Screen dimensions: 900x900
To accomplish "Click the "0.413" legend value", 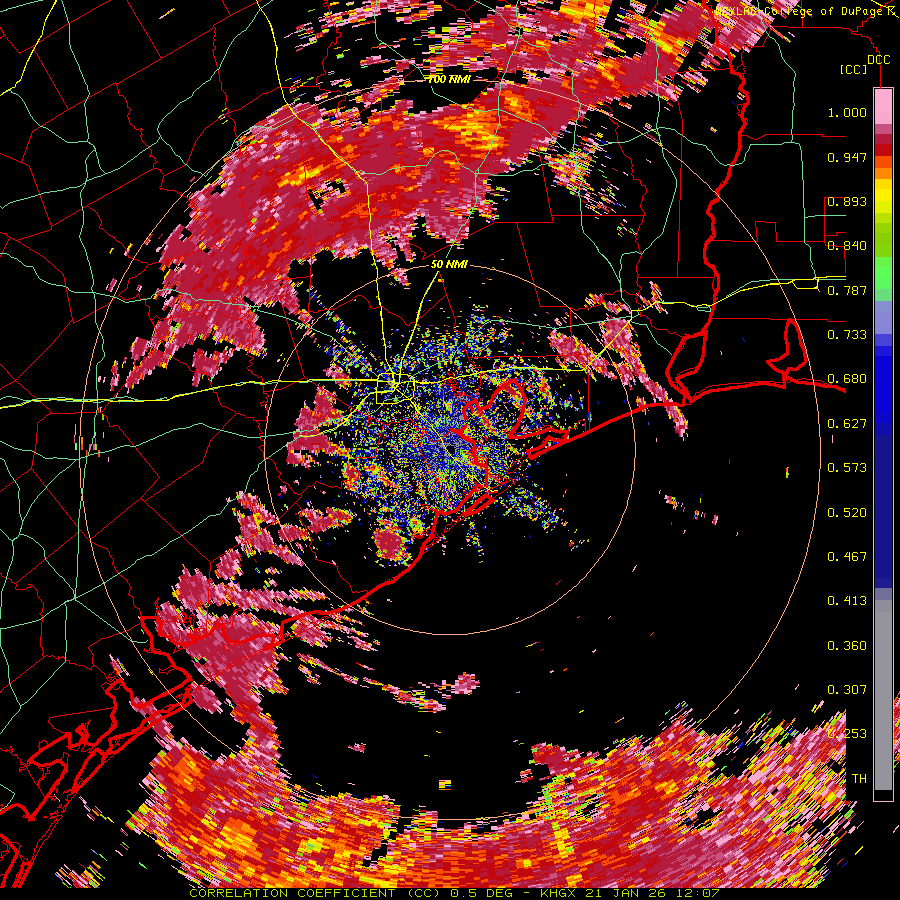I will click(x=847, y=601).
